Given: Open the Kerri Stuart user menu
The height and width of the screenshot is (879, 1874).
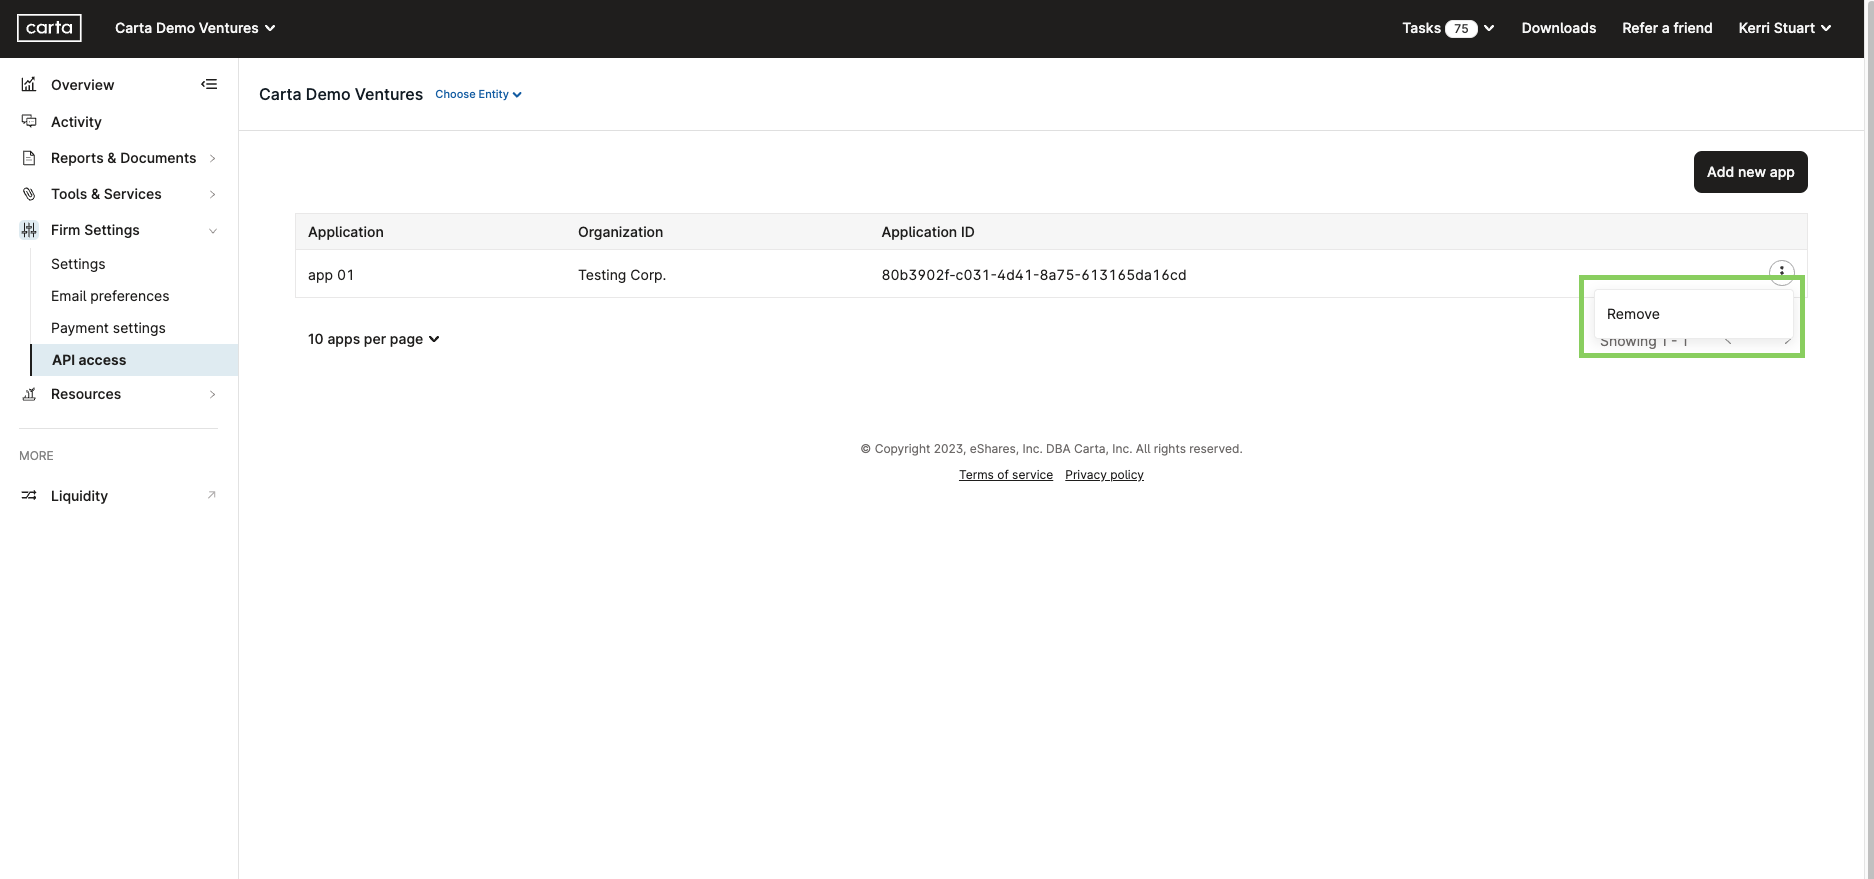Looking at the screenshot, I should coord(1785,28).
